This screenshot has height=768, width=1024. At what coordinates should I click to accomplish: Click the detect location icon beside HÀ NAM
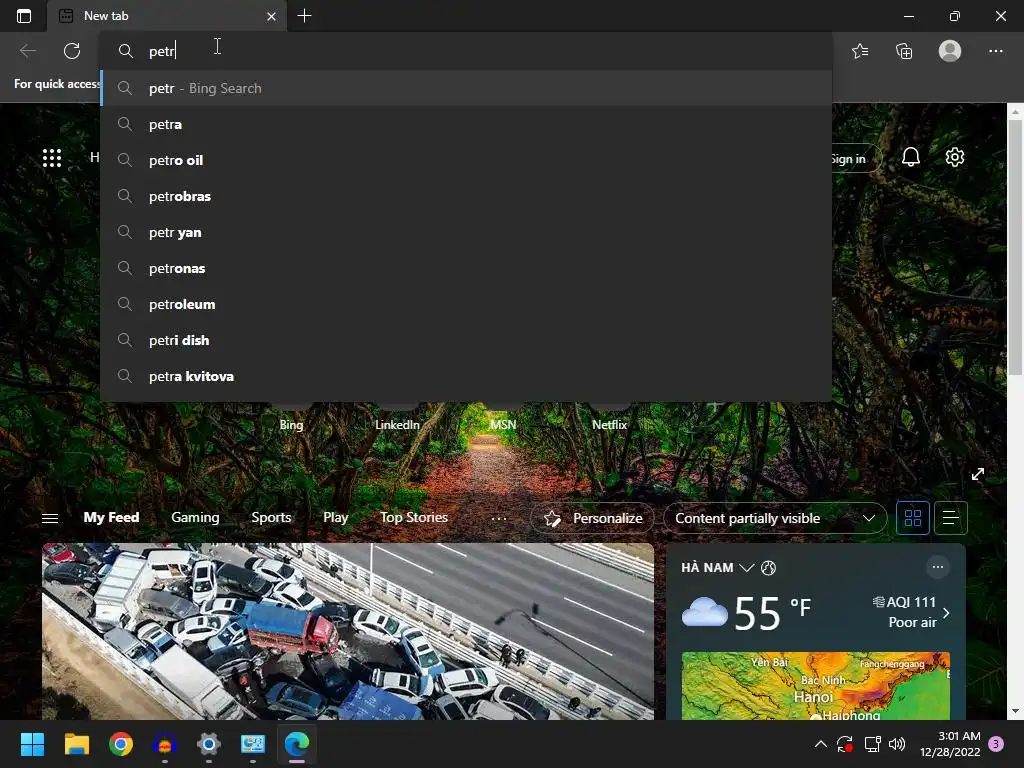pos(769,568)
